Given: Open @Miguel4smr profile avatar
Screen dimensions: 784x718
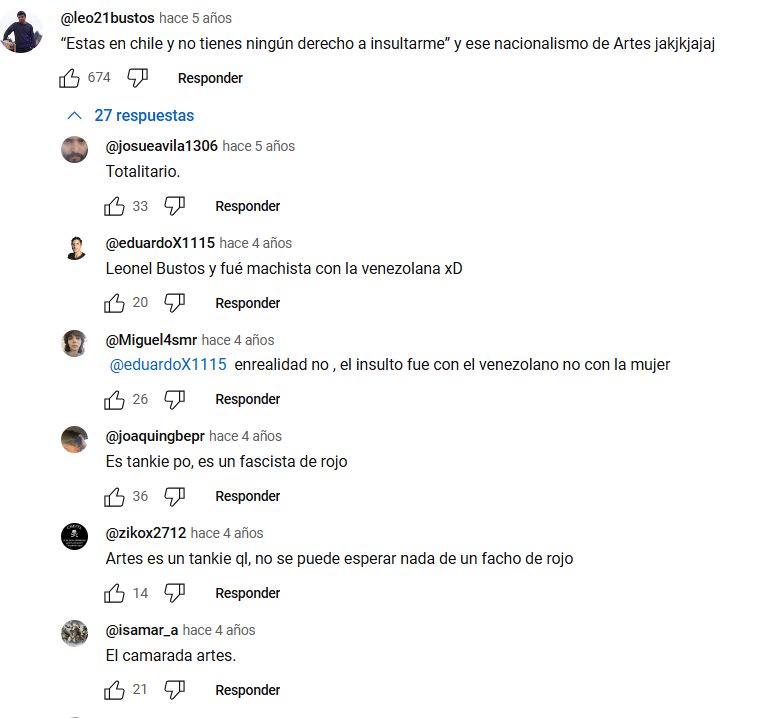Looking at the screenshot, I should [x=74, y=344].
